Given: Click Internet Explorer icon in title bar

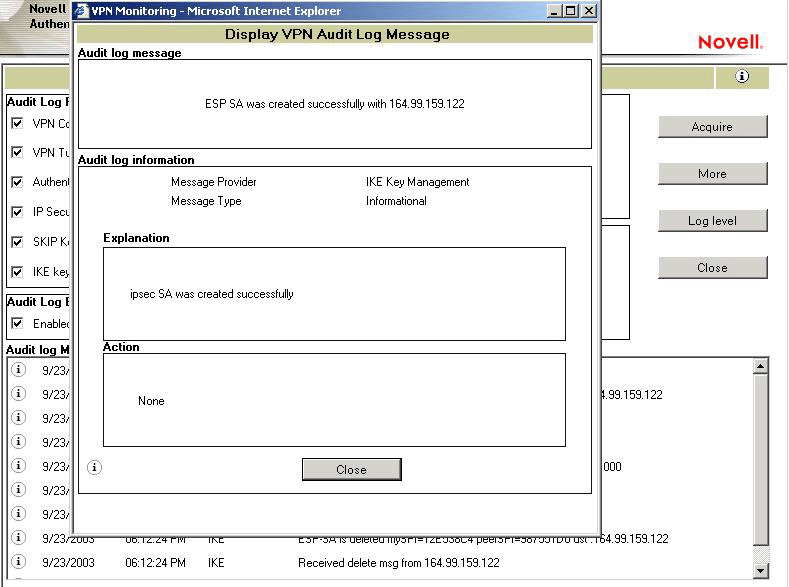Looking at the screenshot, I should click(x=81, y=11).
